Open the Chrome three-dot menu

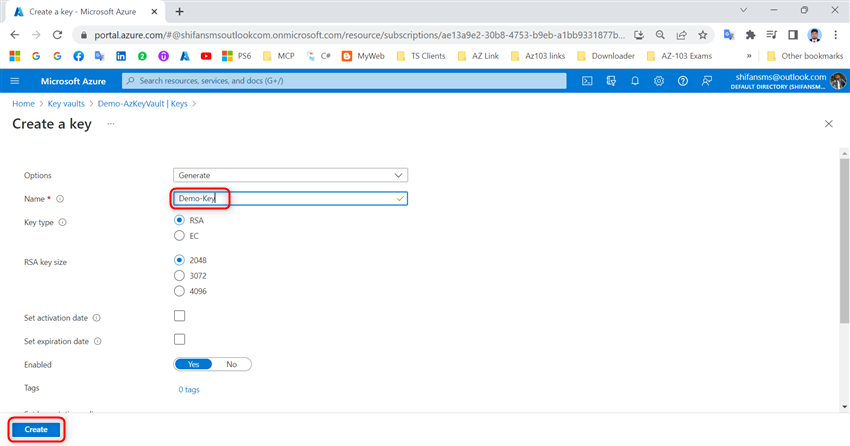835,35
